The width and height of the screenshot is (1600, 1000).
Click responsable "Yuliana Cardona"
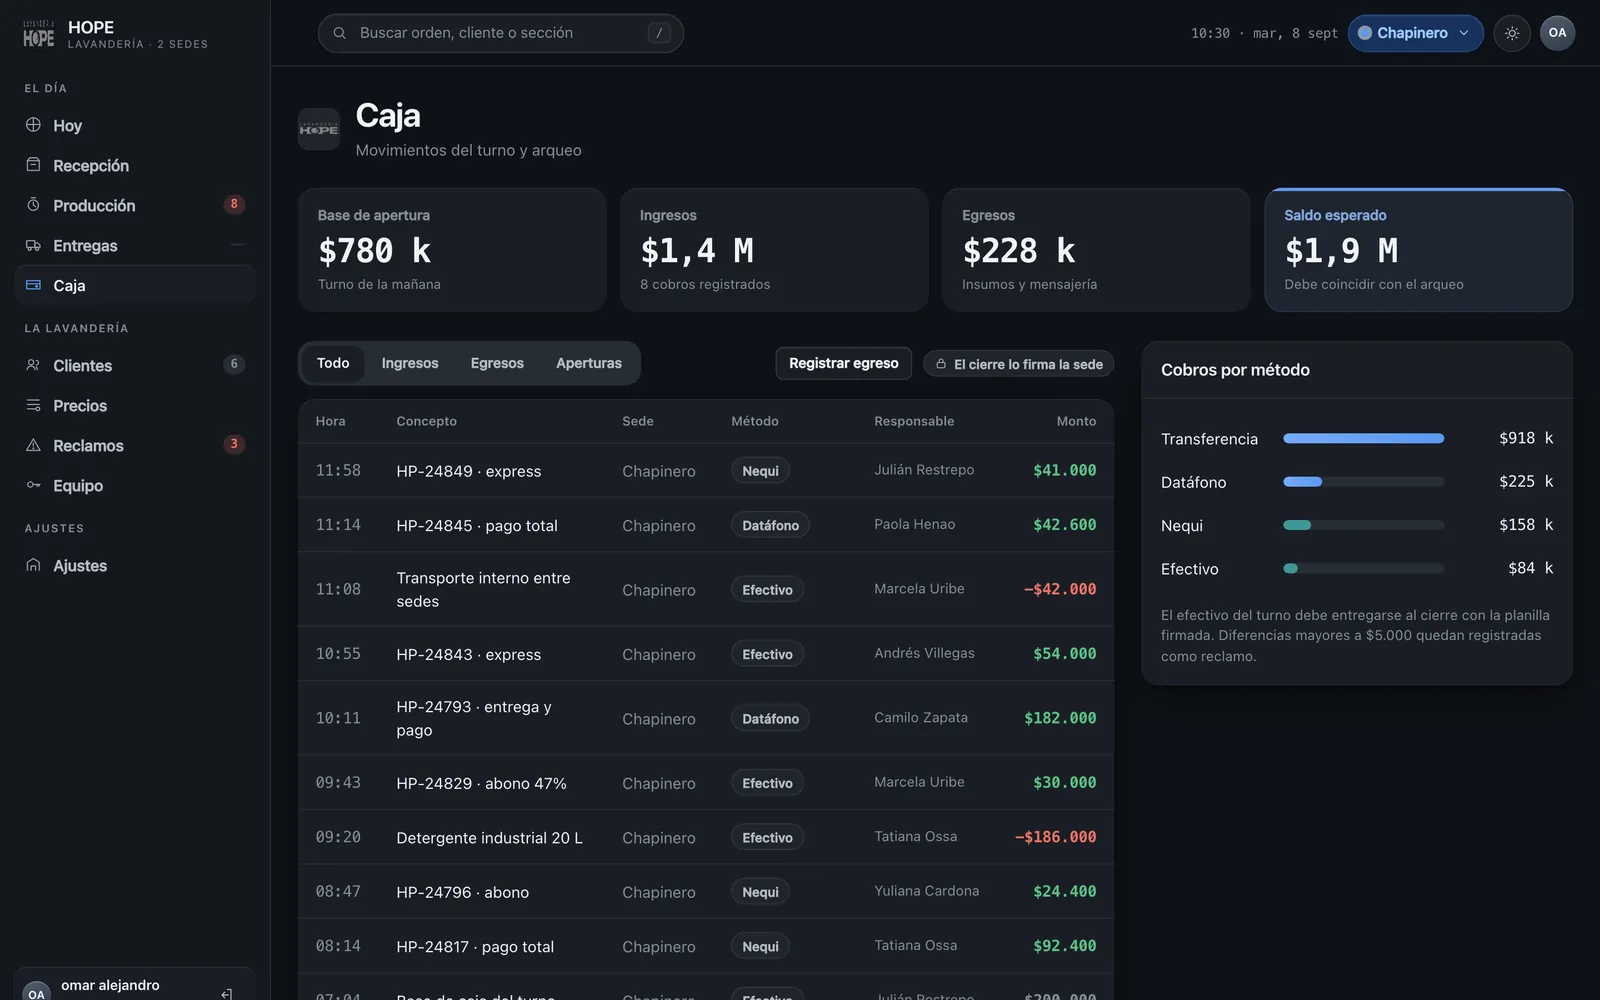click(x=927, y=891)
